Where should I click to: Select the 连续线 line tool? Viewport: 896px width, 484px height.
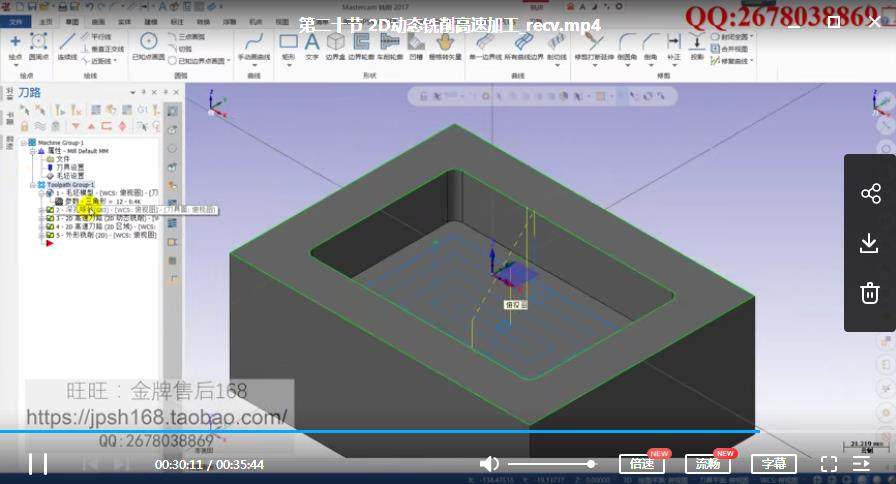point(67,46)
